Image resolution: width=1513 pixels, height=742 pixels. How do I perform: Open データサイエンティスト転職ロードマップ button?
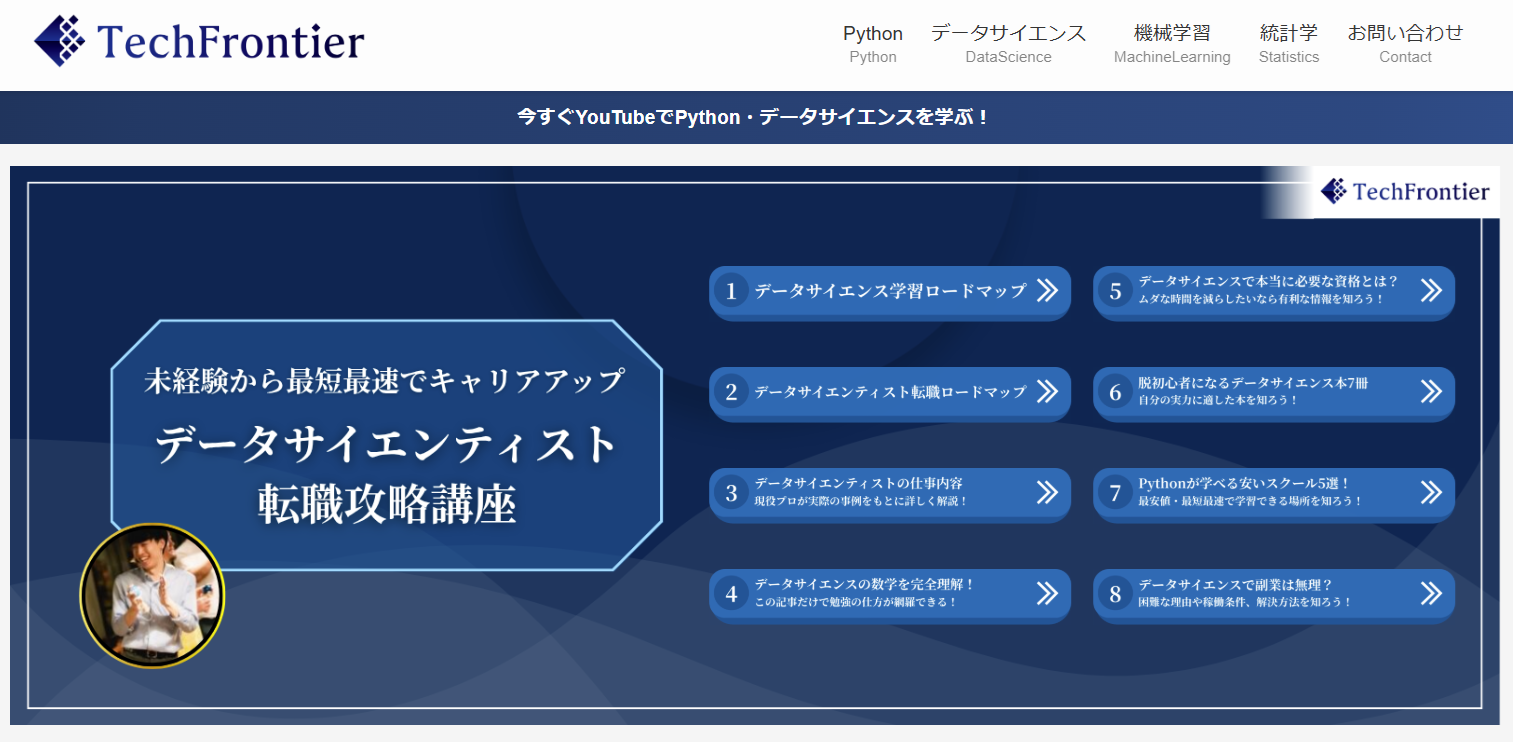pos(890,393)
